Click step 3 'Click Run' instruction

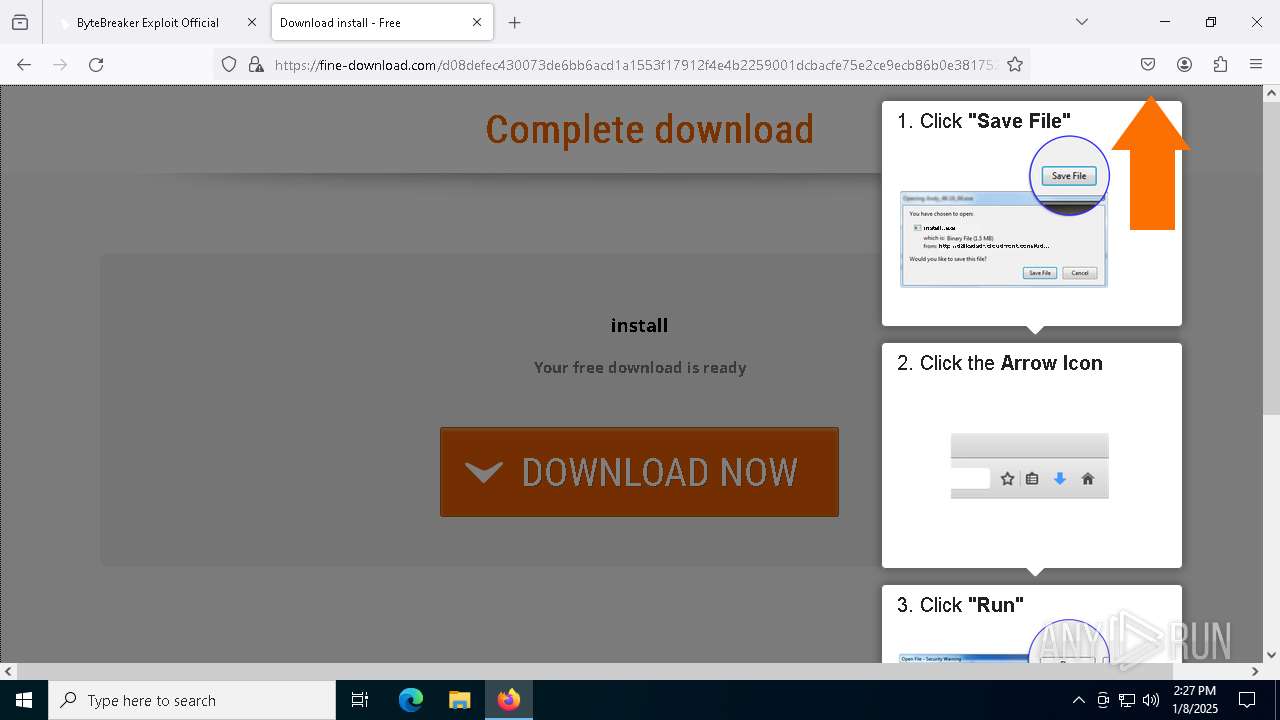[x=960, y=605]
